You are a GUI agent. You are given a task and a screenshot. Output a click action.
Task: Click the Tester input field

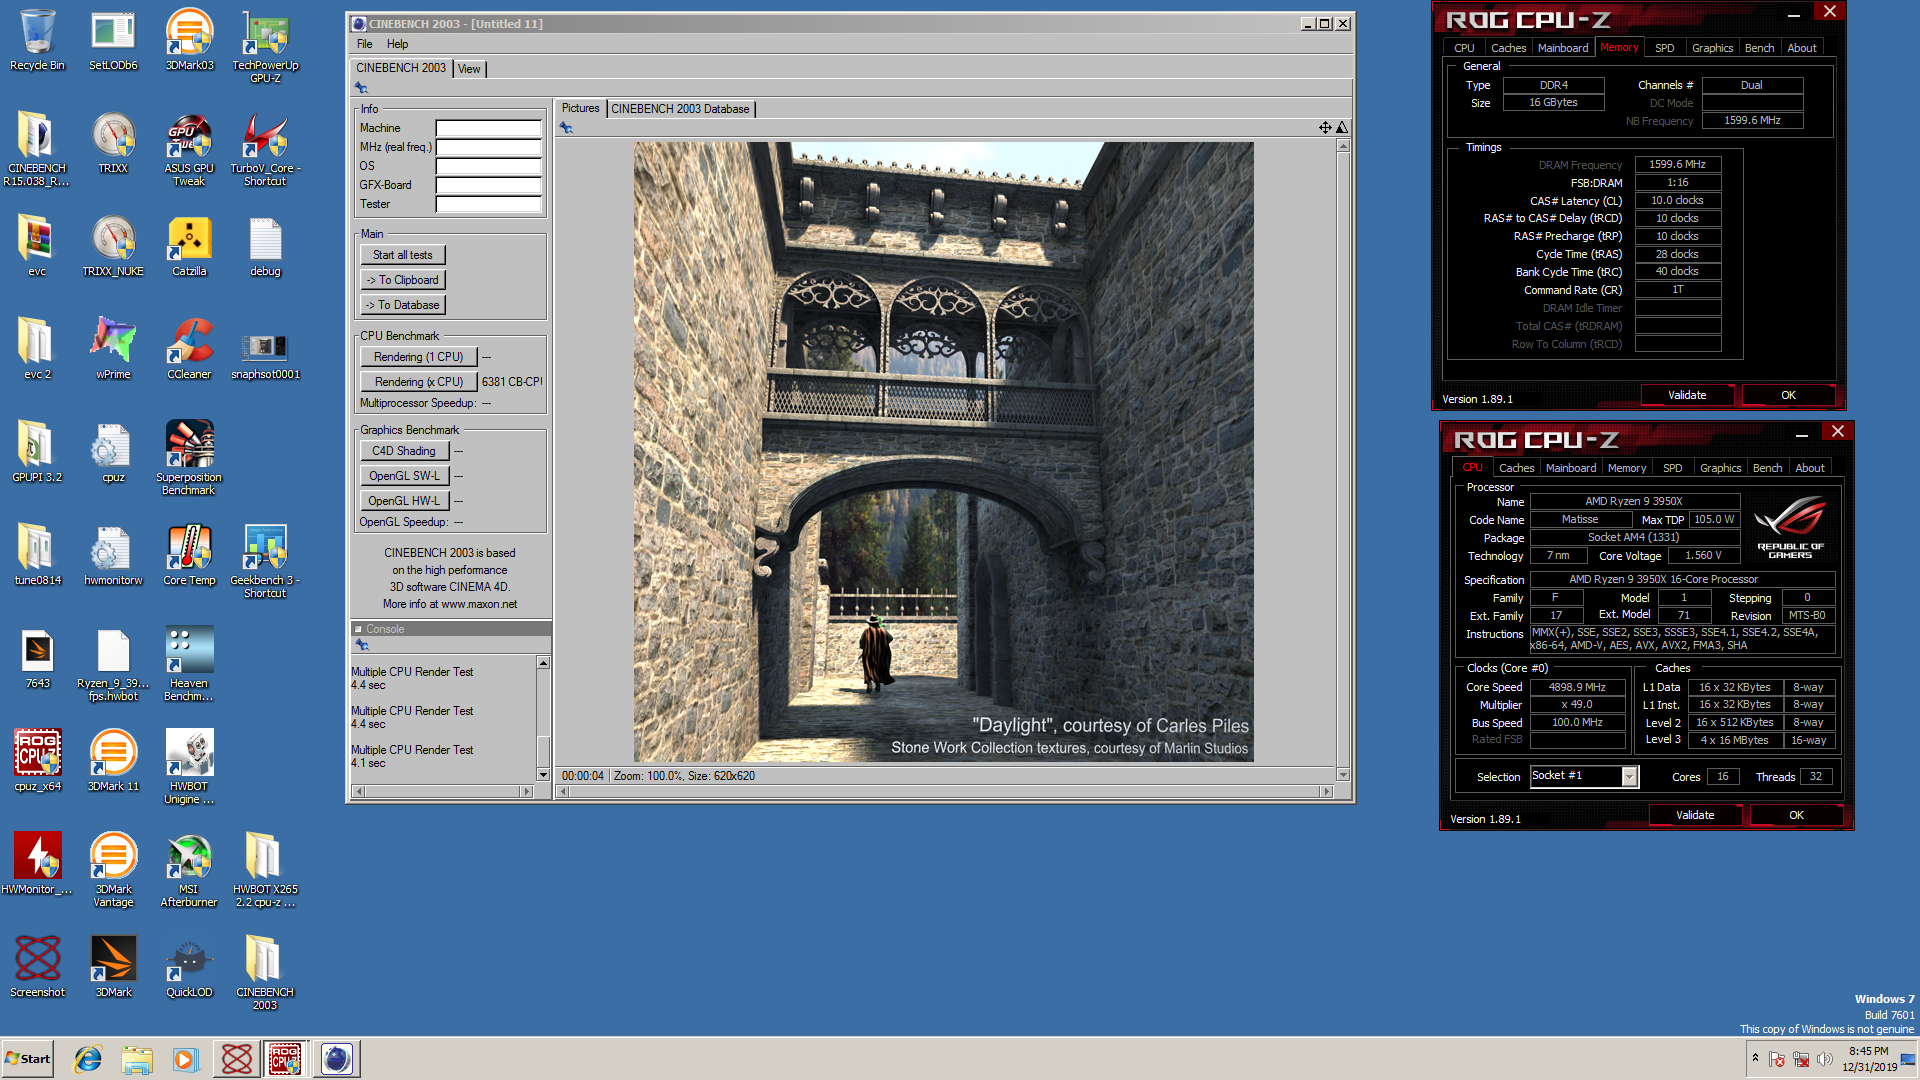point(488,204)
